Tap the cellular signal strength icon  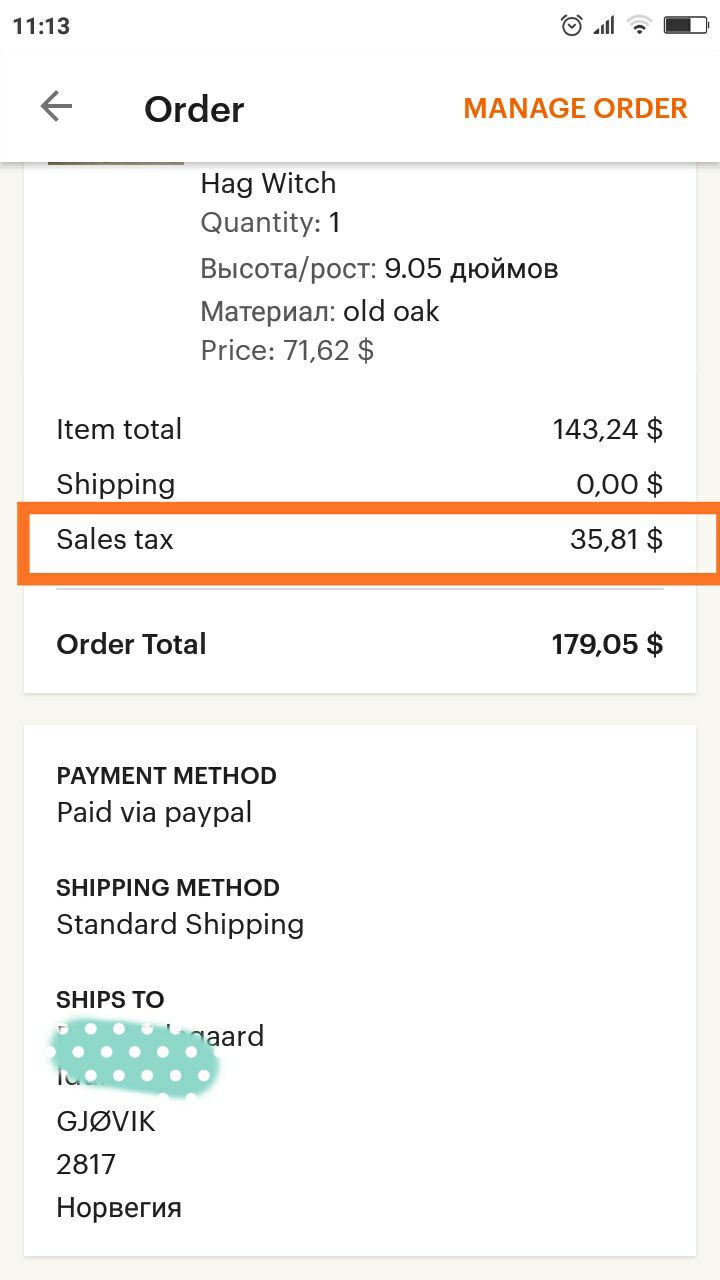coord(604,25)
